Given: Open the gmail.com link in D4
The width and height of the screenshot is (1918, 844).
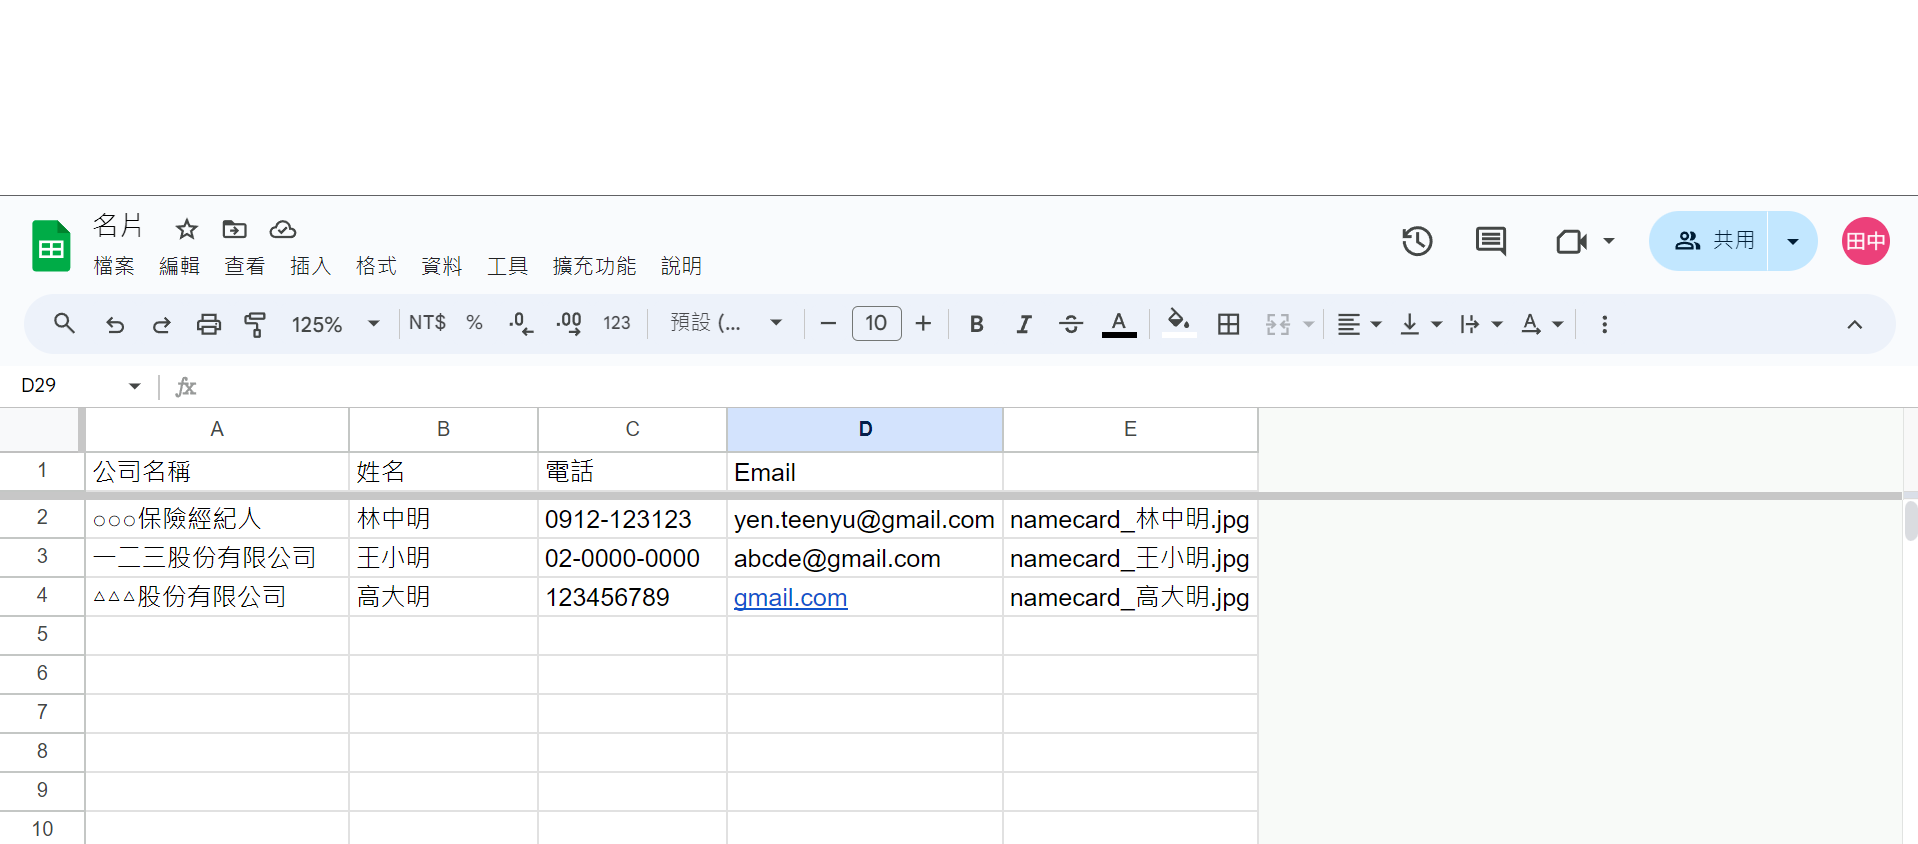Looking at the screenshot, I should point(790,598).
